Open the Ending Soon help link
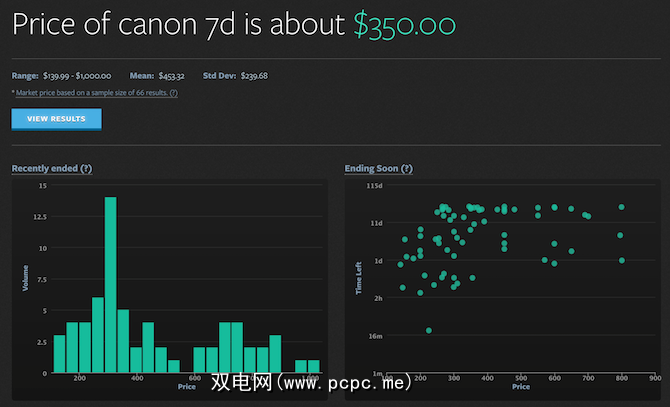Image resolution: width=670 pixels, height=407 pixels. [379, 168]
